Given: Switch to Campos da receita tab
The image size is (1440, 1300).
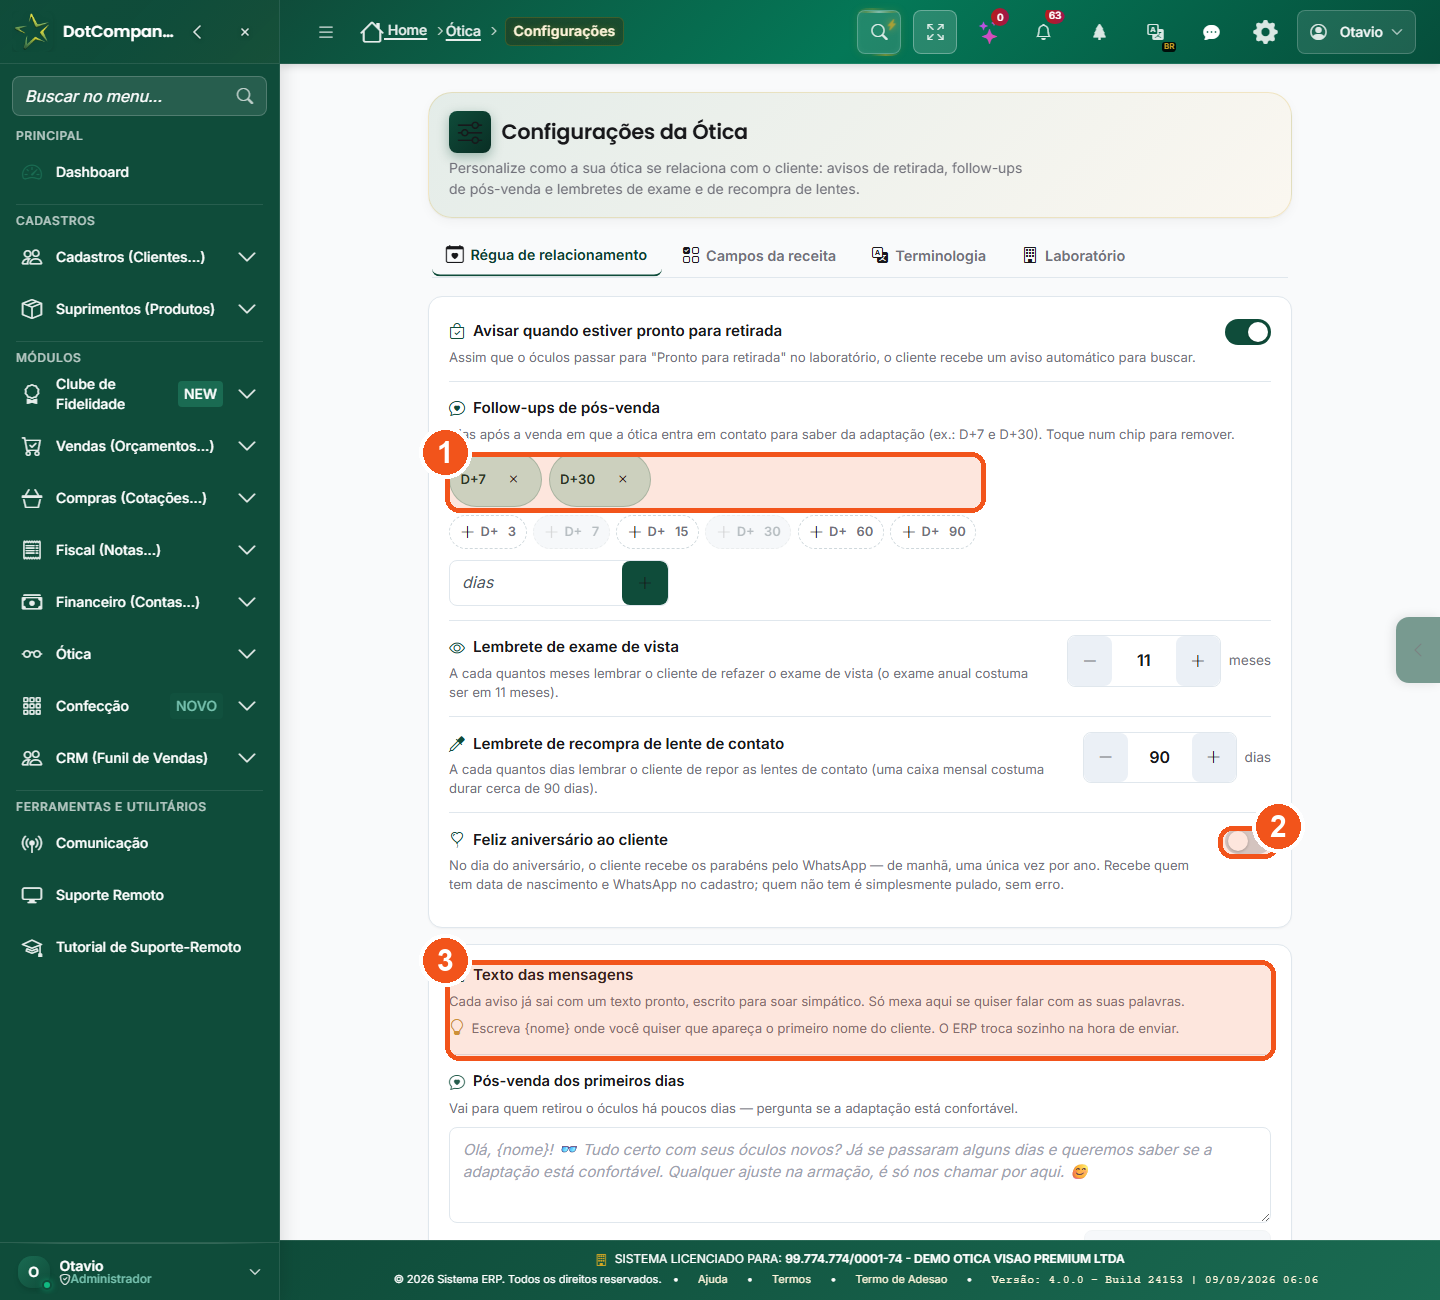Looking at the screenshot, I should 759,256.
